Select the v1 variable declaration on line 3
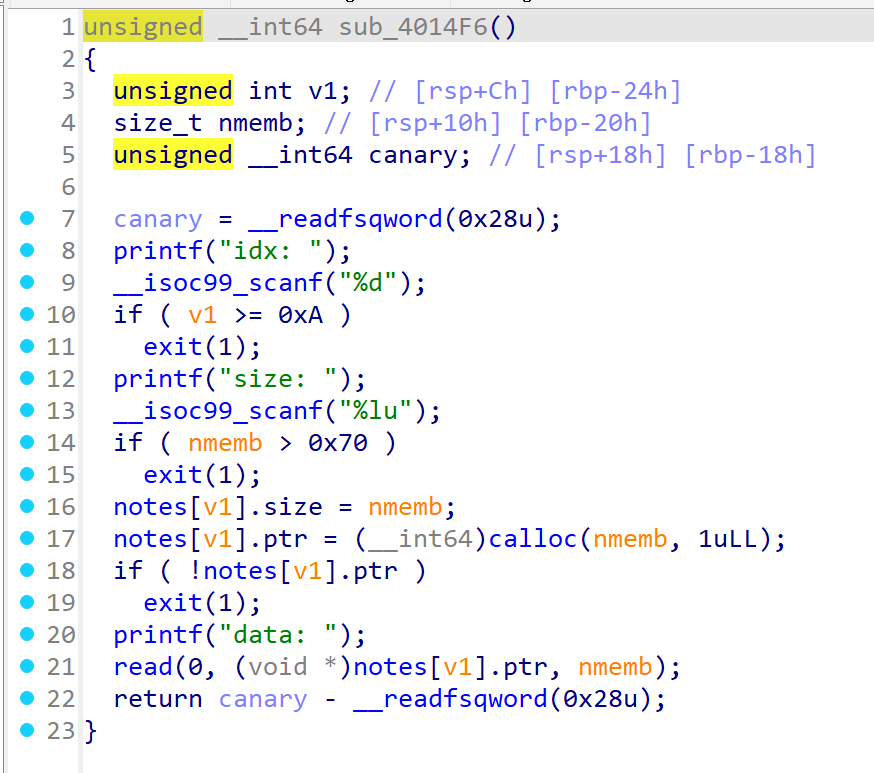874x773 pixels. [323, 91]
